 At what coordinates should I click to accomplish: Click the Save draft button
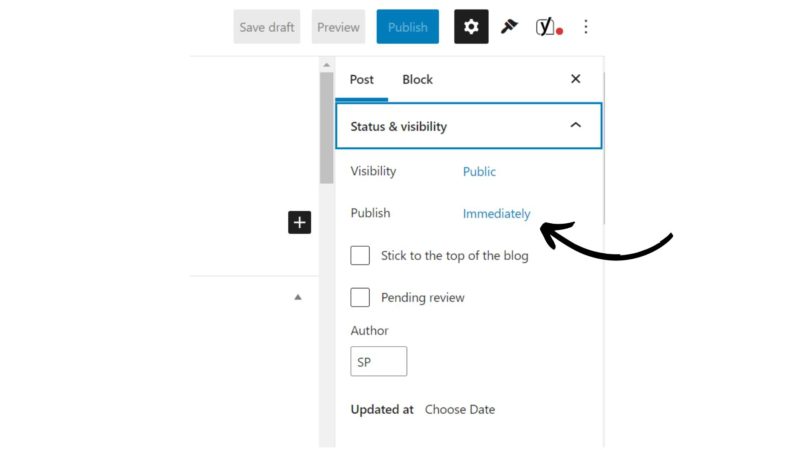coord(267,27)
